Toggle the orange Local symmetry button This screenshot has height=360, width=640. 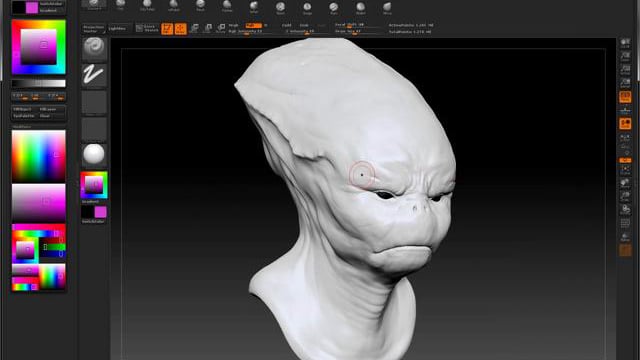coord(625,123)
